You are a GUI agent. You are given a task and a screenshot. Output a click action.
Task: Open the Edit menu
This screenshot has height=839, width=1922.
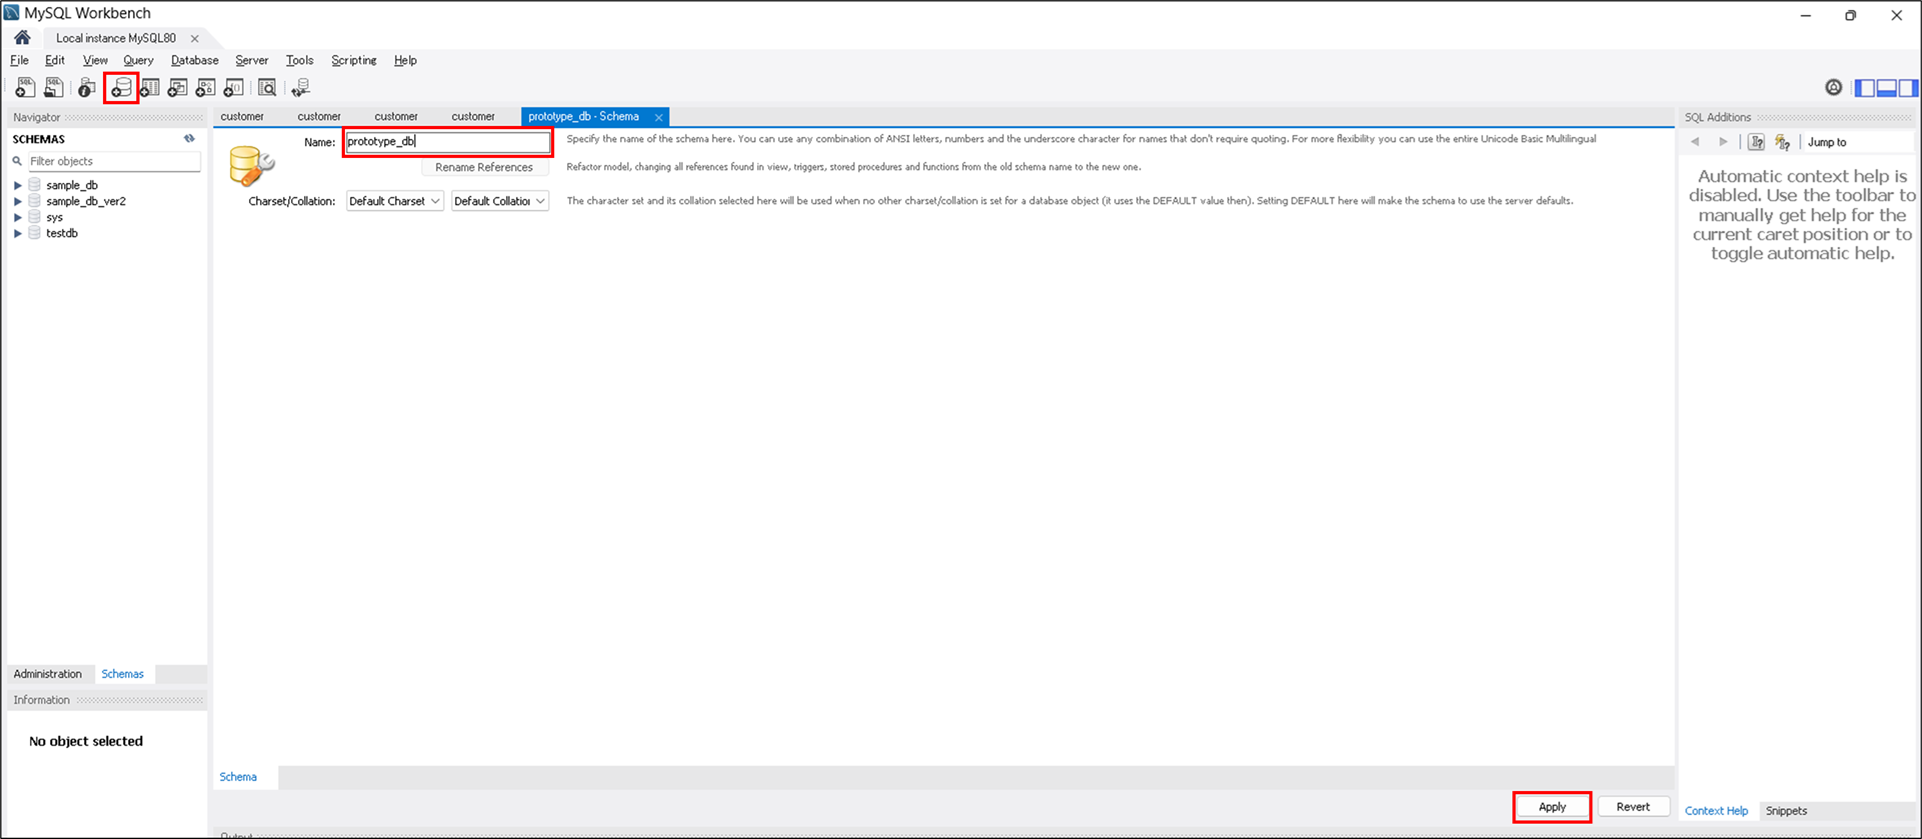tap(55, 60)
